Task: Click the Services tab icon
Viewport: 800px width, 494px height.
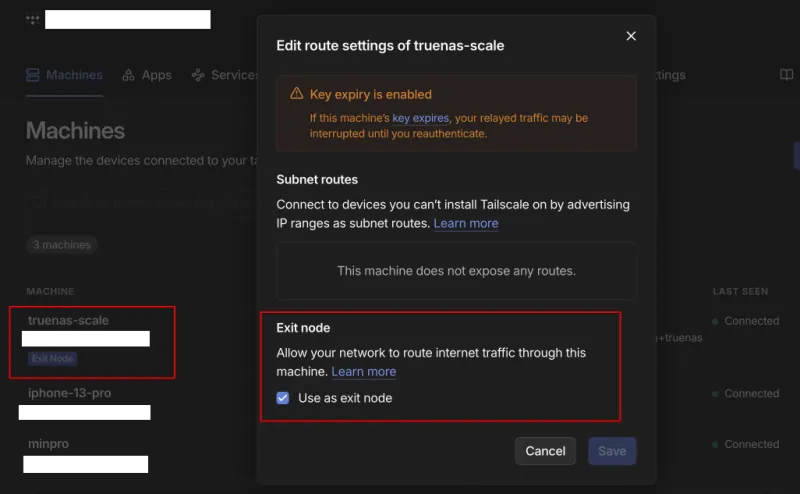Action: pos(198,75)
